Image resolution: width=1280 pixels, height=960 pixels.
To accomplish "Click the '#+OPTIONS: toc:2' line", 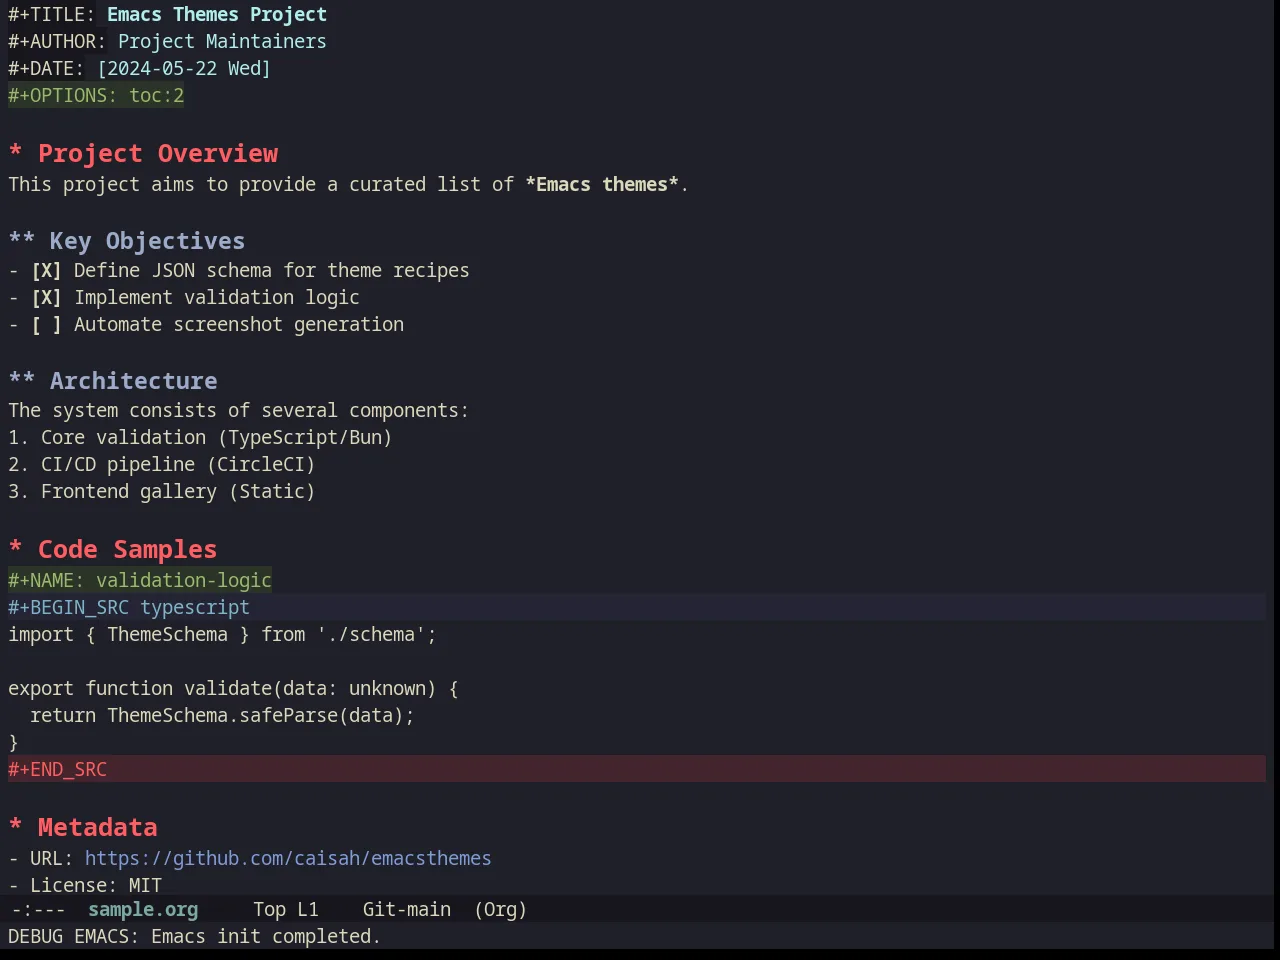I will 96,95.
